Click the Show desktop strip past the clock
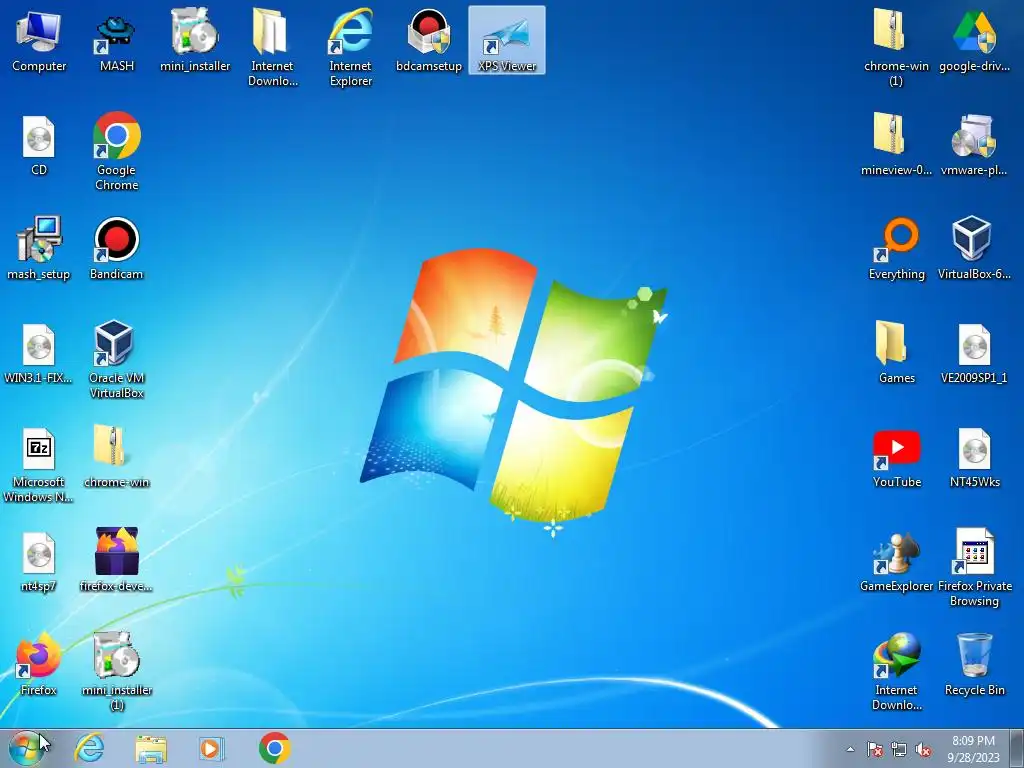The image size is (1024, 768). pos(1017,748)
